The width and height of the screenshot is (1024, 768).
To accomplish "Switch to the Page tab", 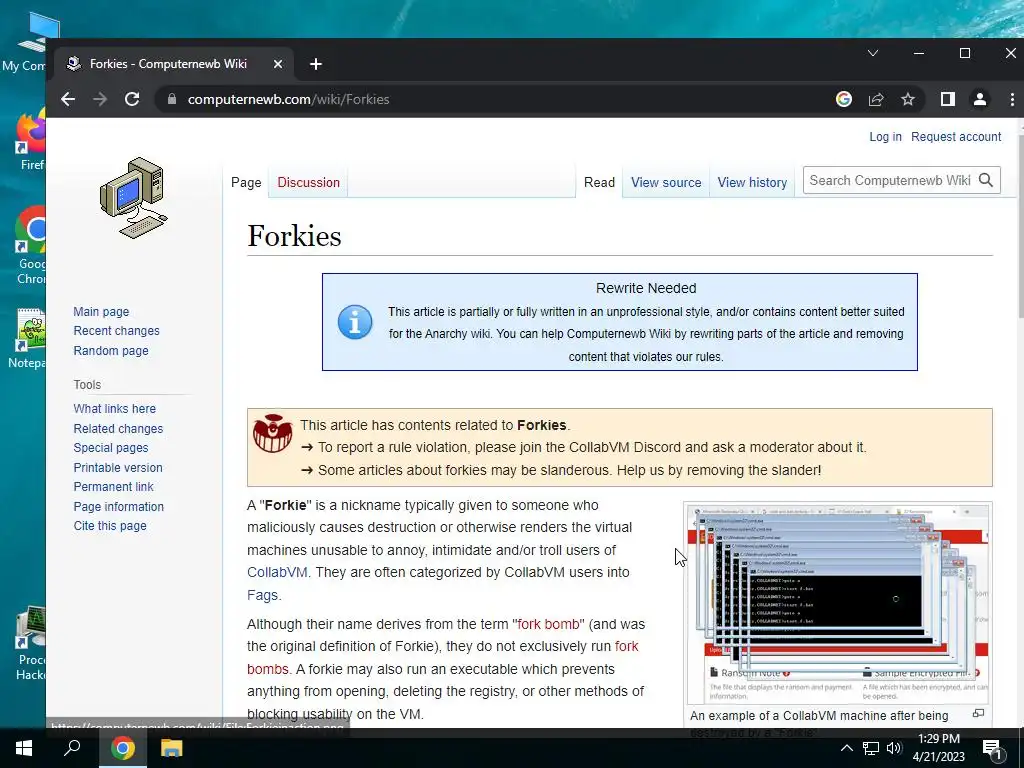I will 246,182.
